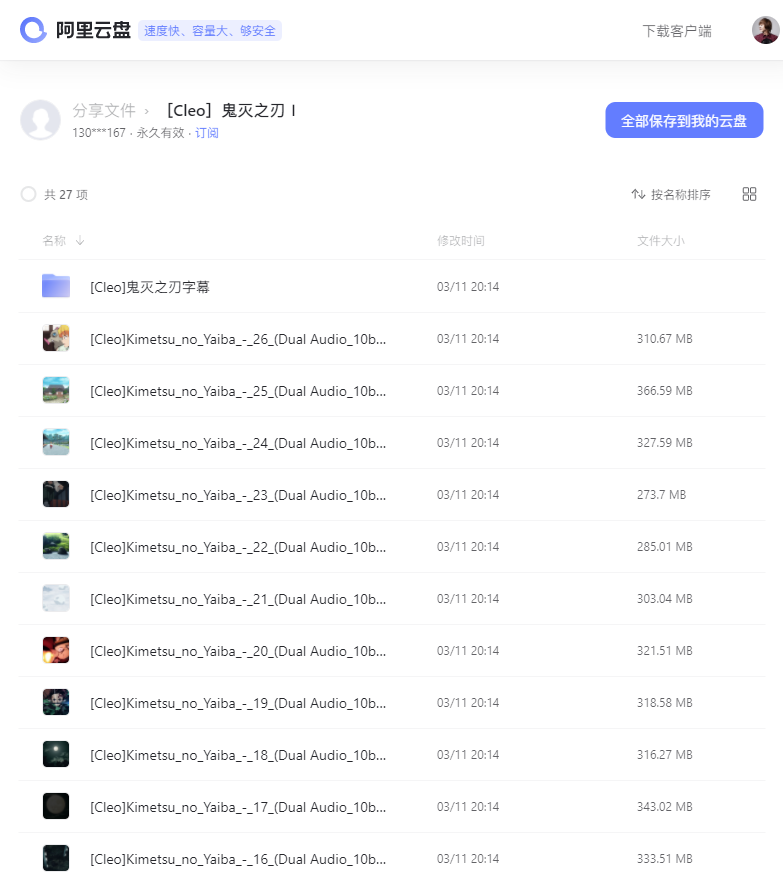Click the 阿里云盘 brand name text
The image size is (783, 879).
coord(93,30)
